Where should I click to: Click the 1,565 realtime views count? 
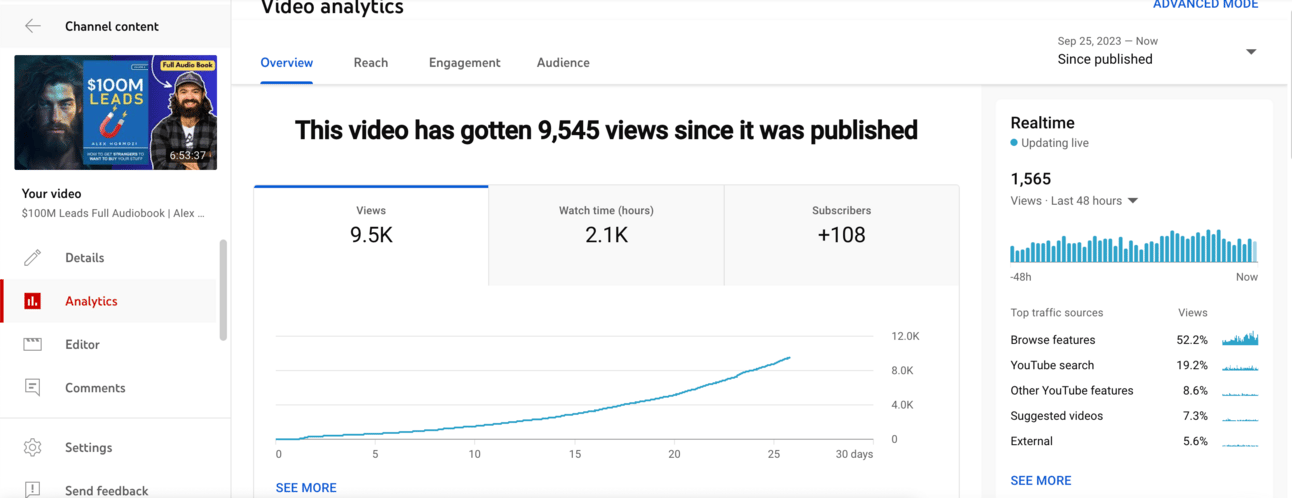[x=1030, y=179]
